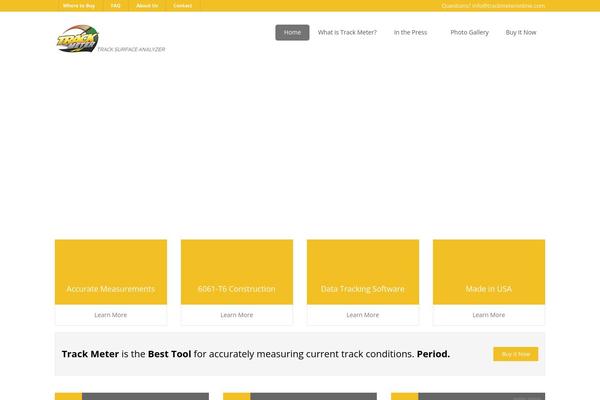
Task: Go to the About Us page
Action: 147,6
